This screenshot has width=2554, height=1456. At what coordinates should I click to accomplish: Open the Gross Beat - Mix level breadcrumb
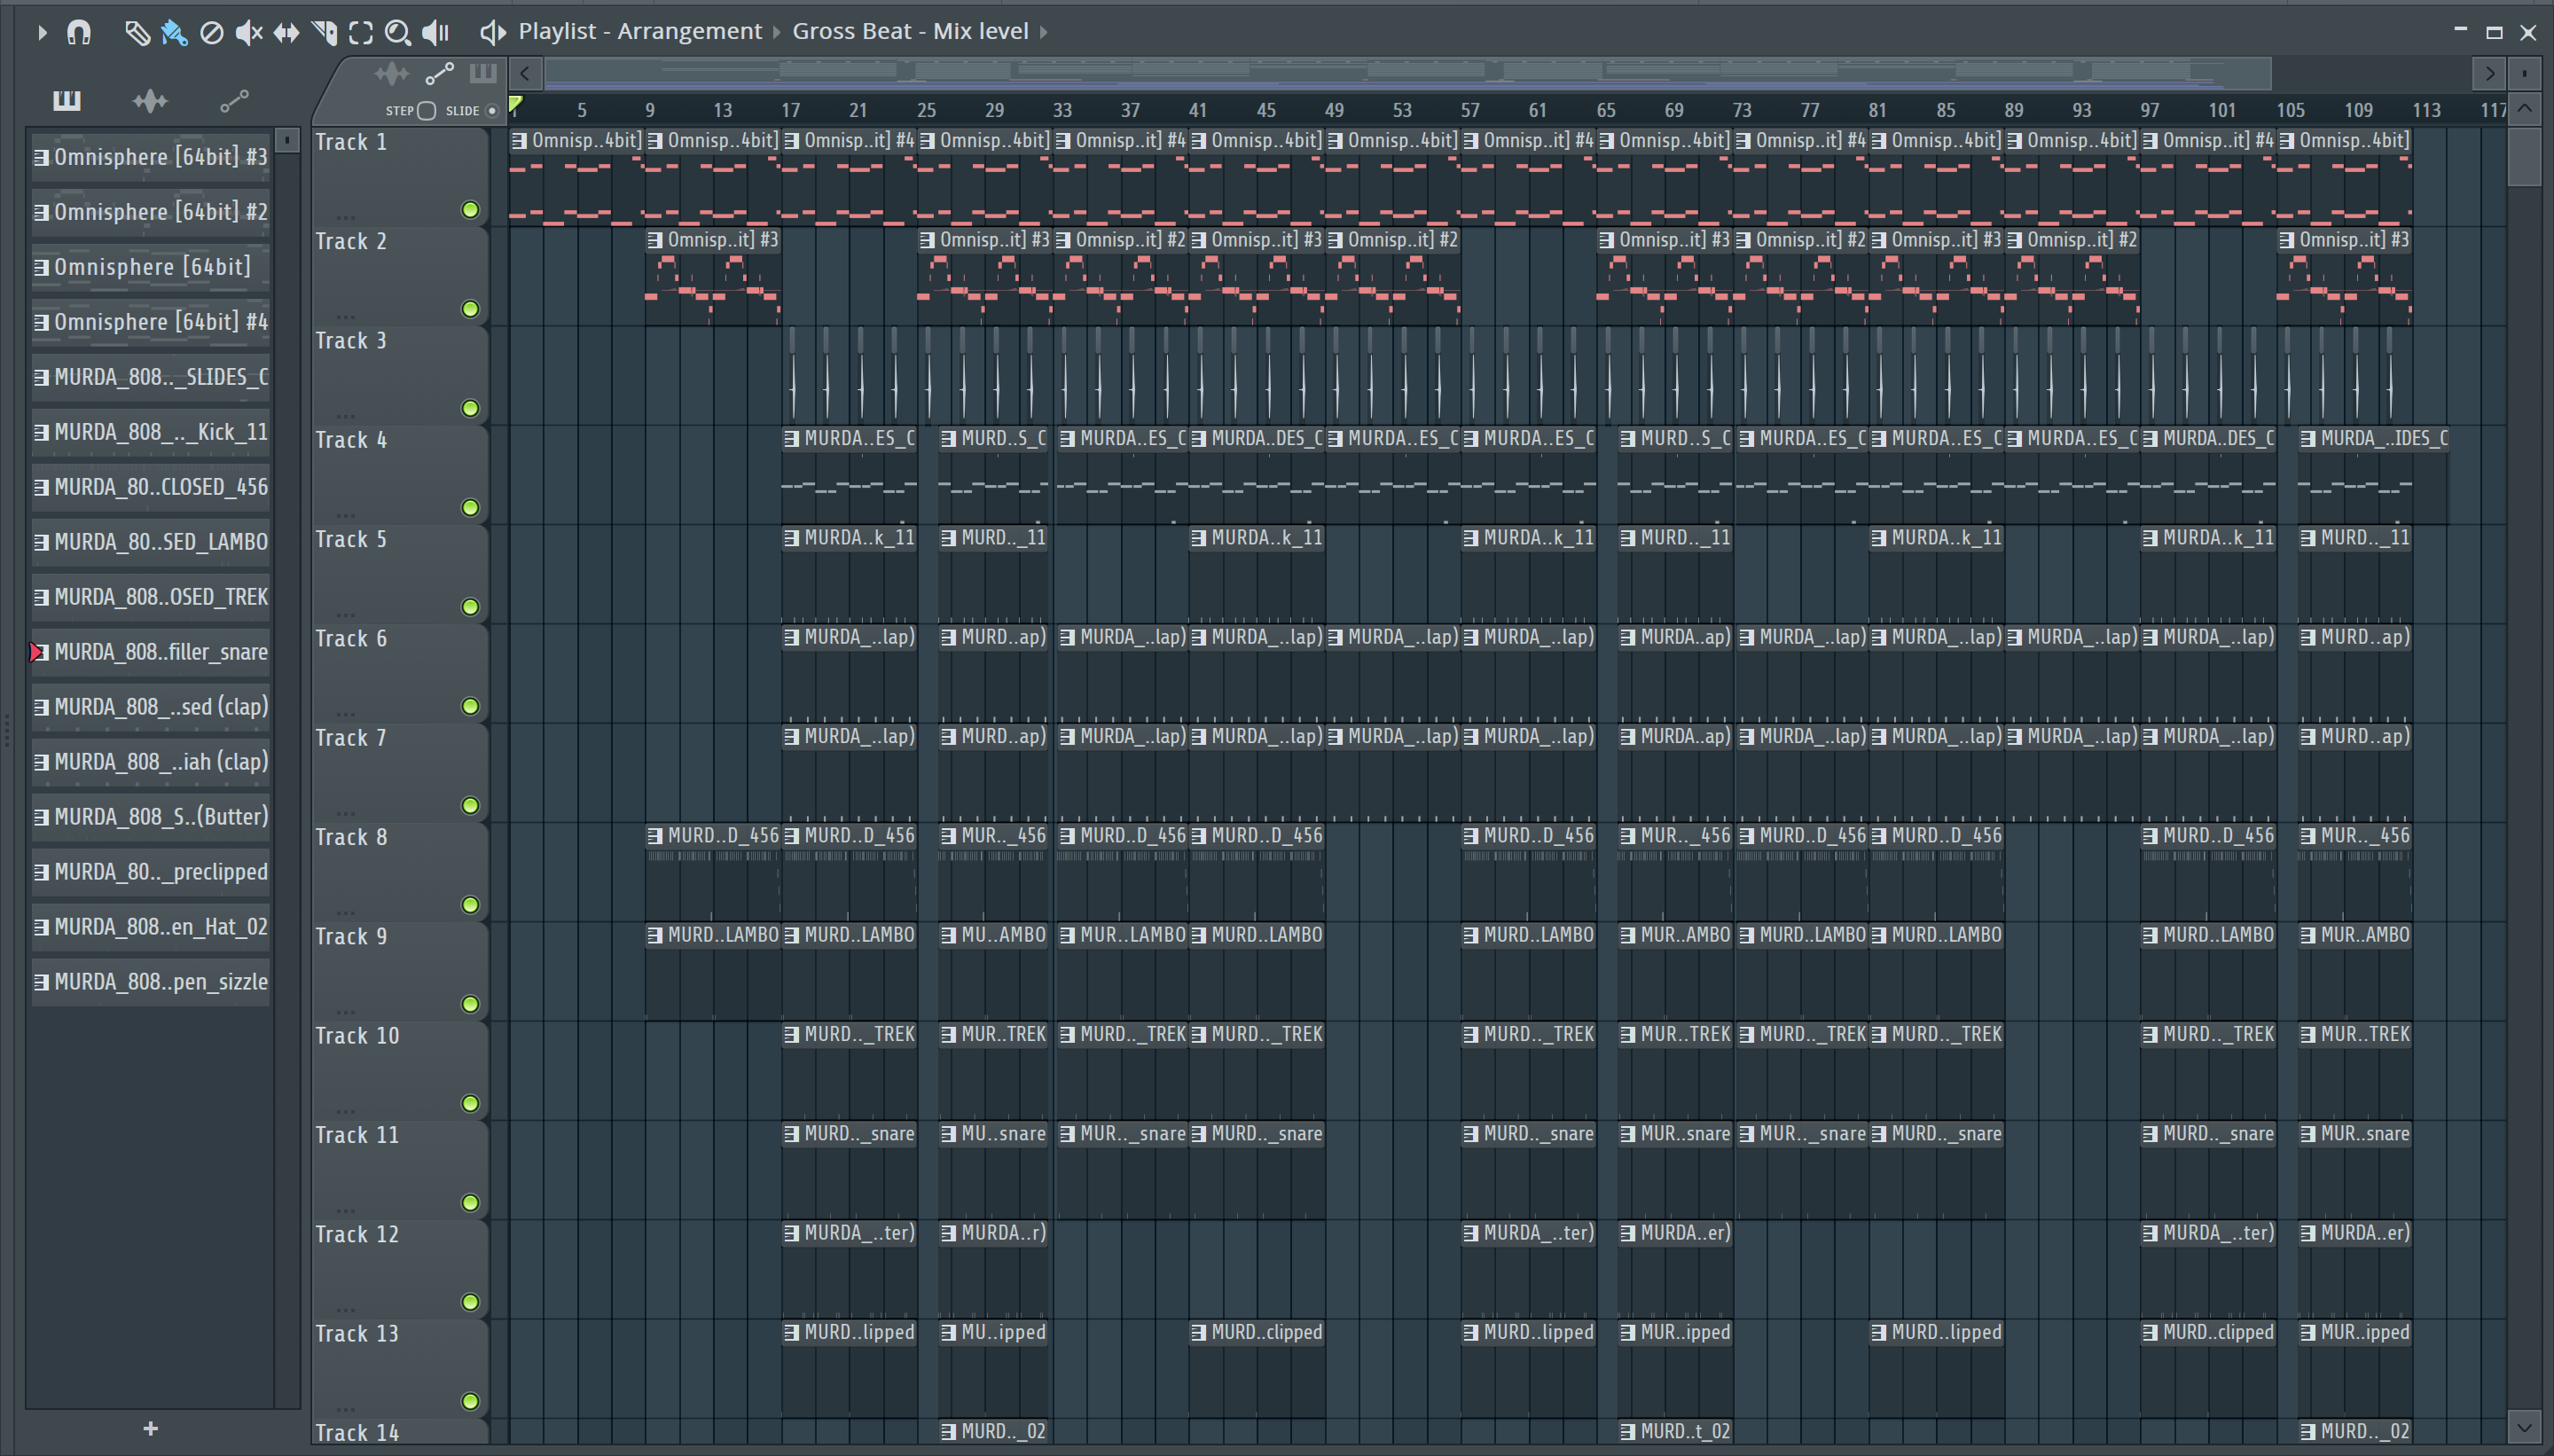click(910, 31)
